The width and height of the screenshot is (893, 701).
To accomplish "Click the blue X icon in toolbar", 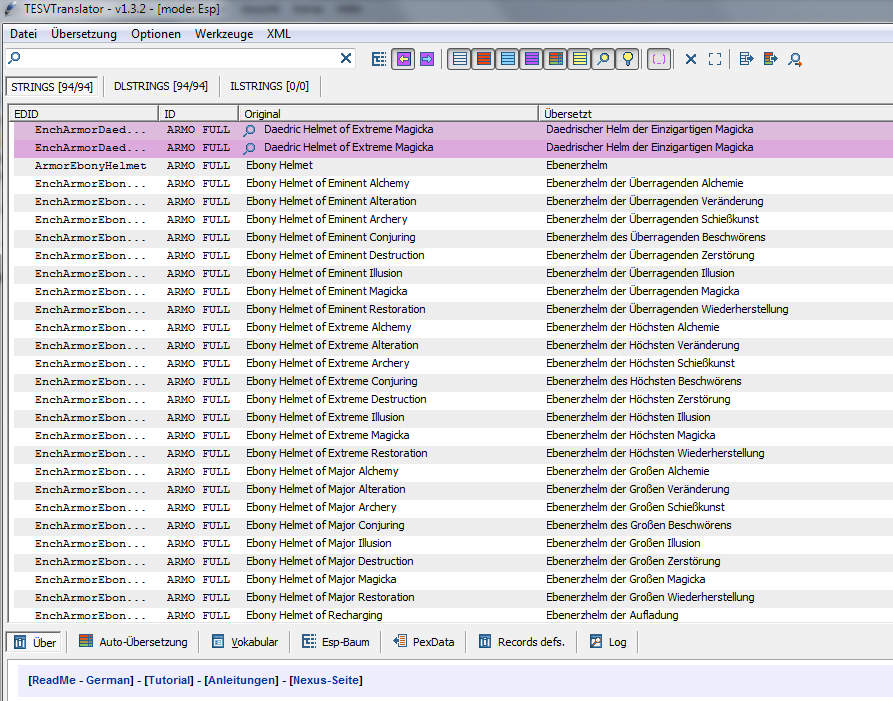I will click(691, 59).
